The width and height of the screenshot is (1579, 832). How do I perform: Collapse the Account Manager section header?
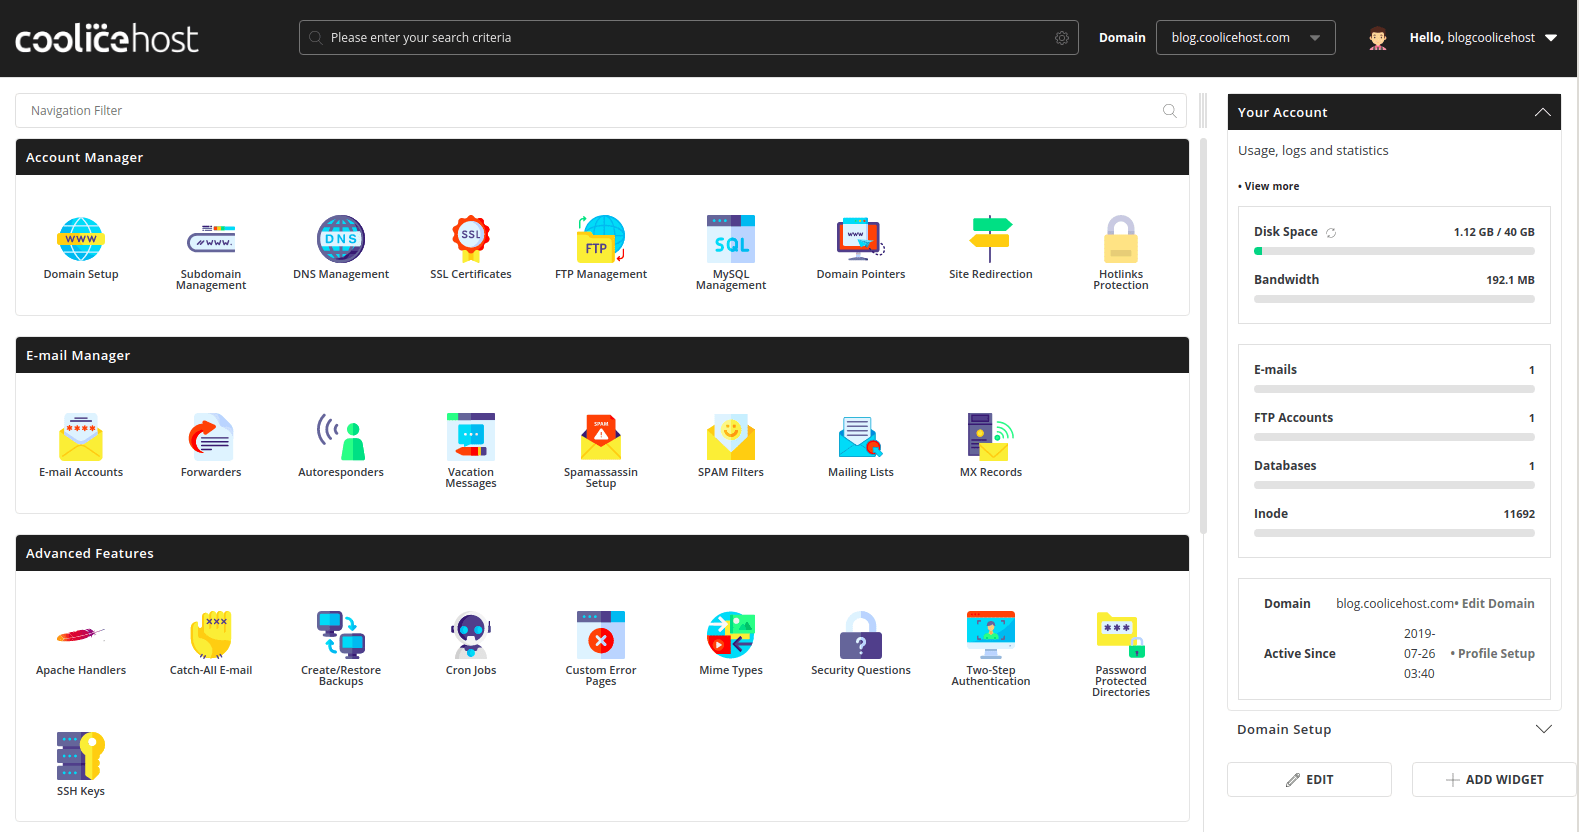click(x=602, y=157)
